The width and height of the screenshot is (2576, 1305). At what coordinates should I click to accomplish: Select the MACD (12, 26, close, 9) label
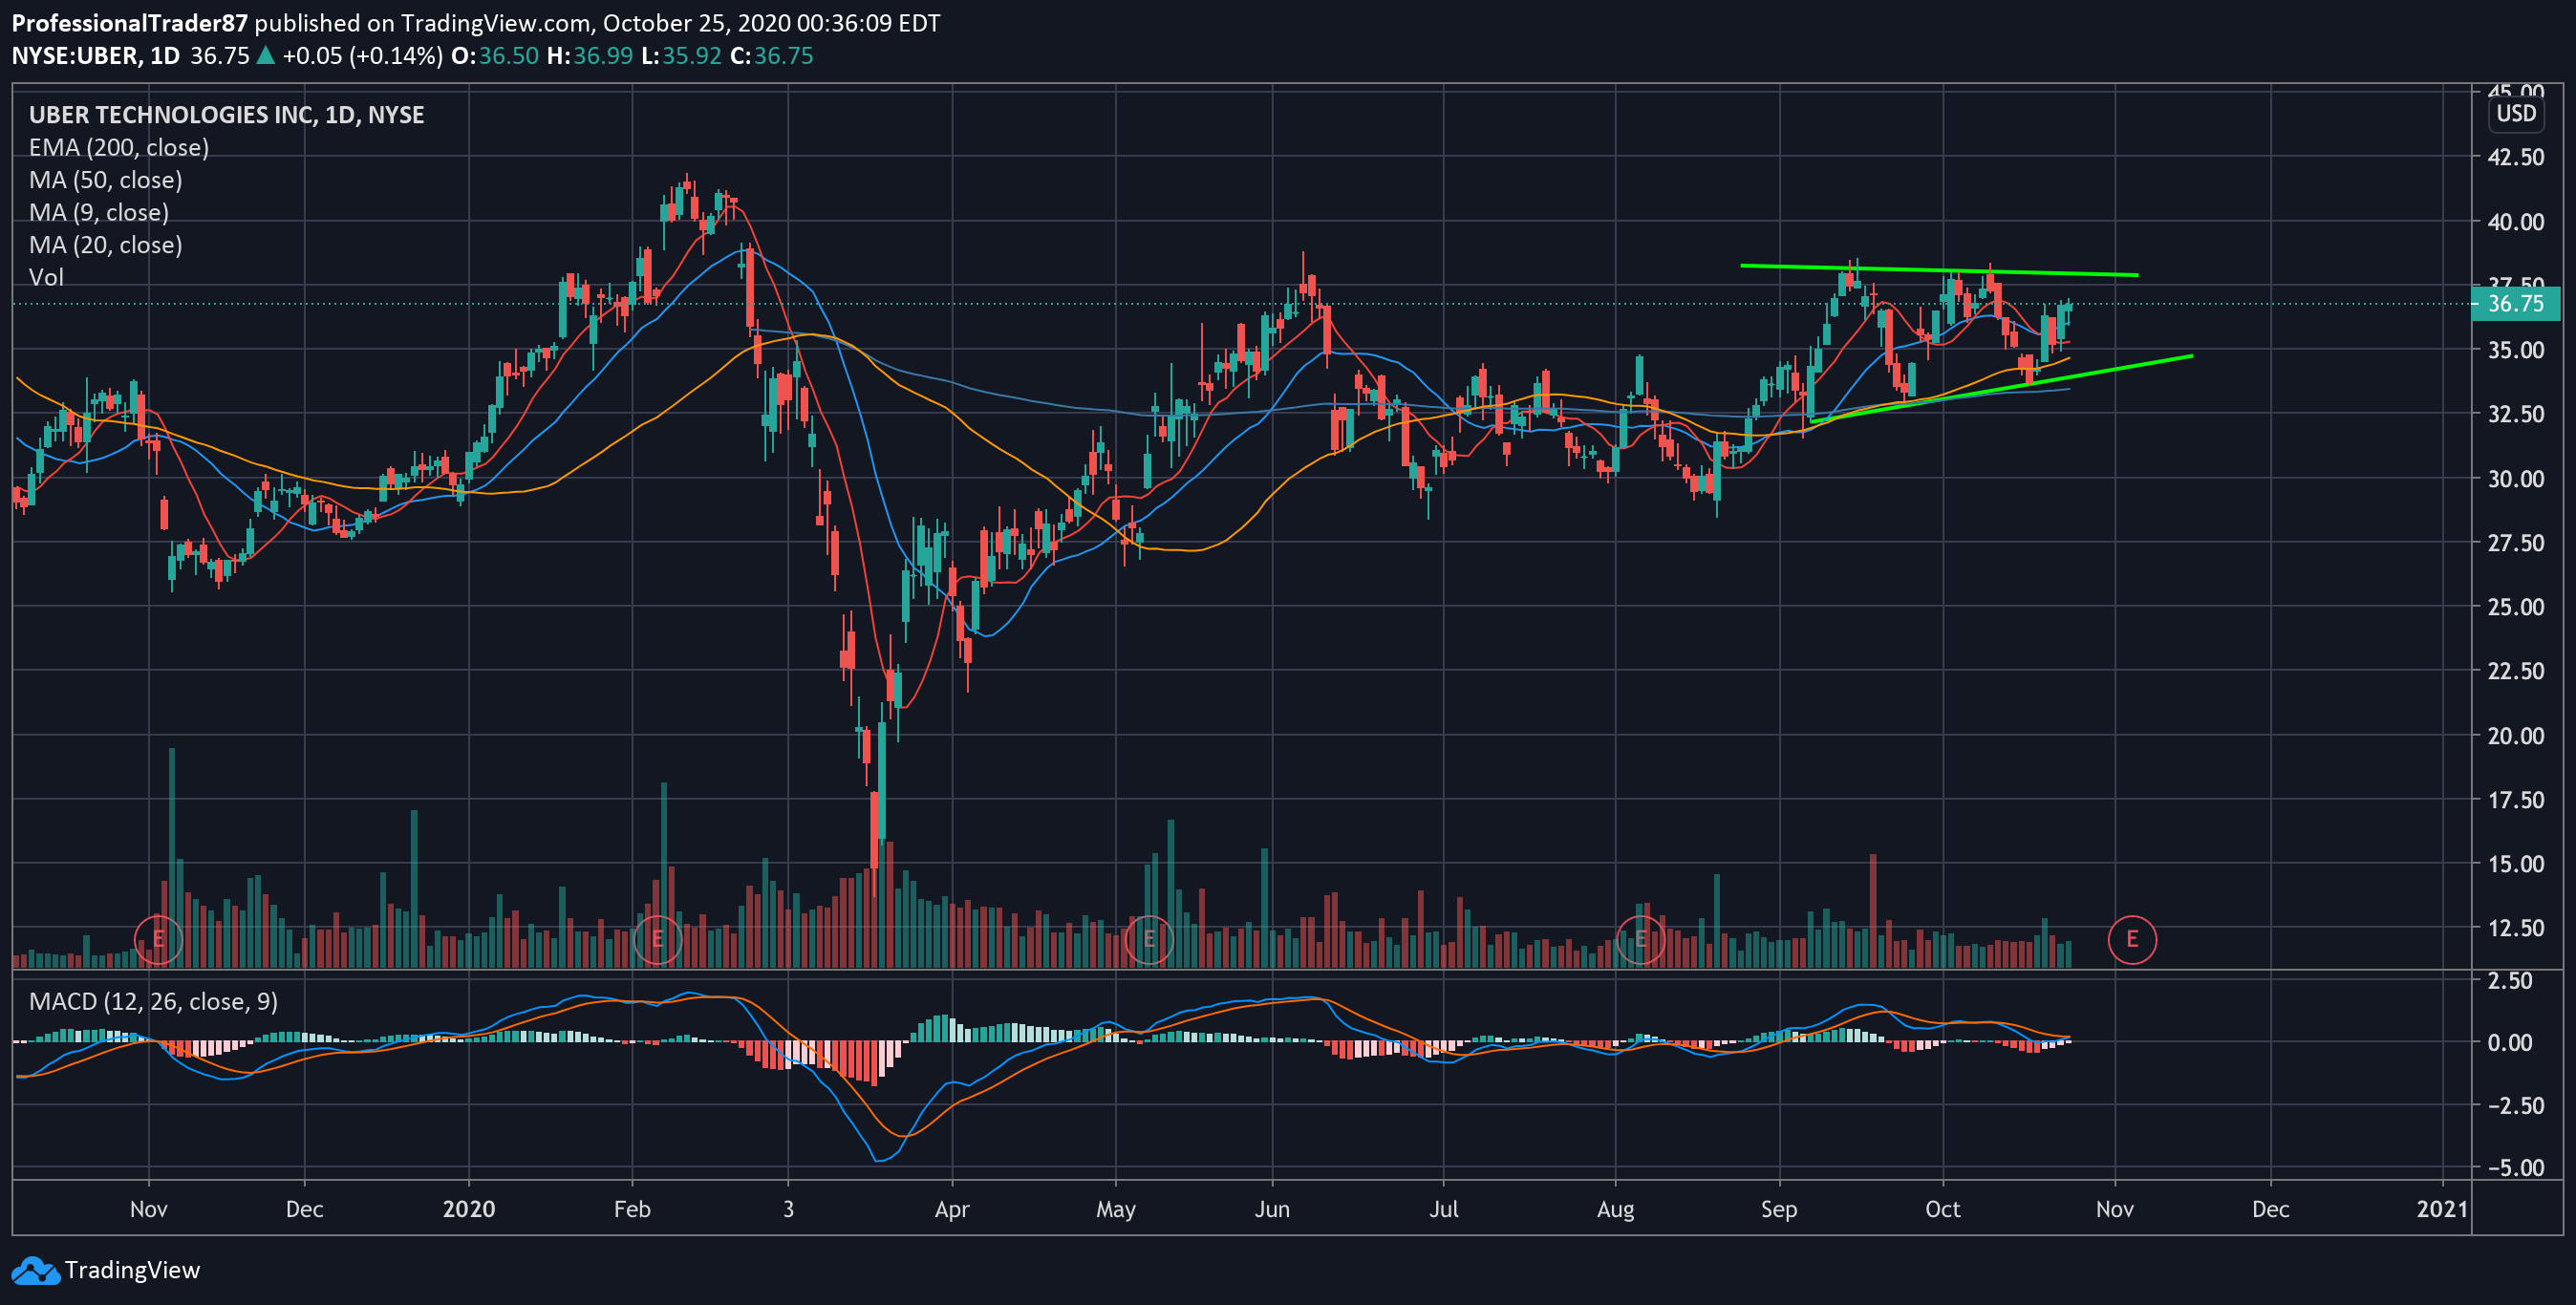coord(153,1001)
